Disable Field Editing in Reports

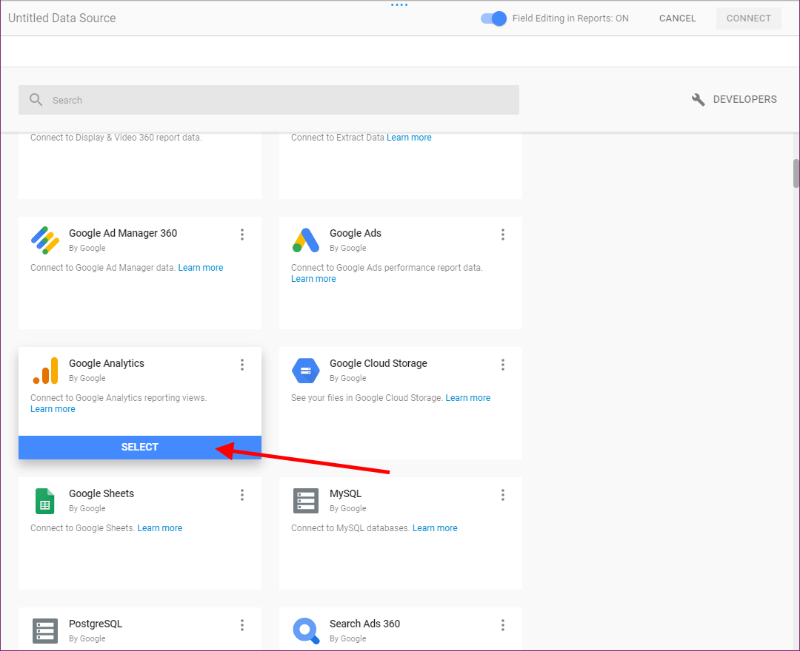491,18
